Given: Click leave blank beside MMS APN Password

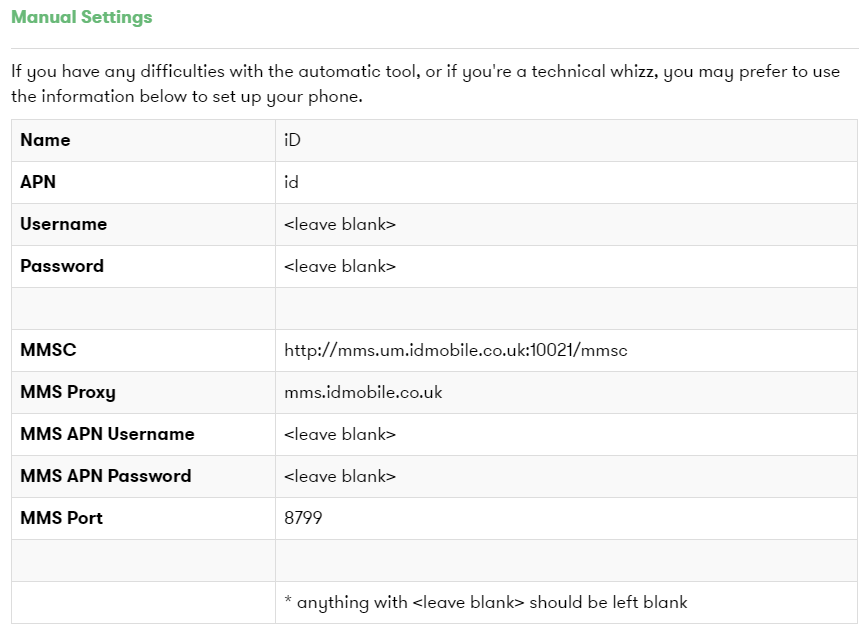Looking at the screenshot, I should tap(340, 476).
